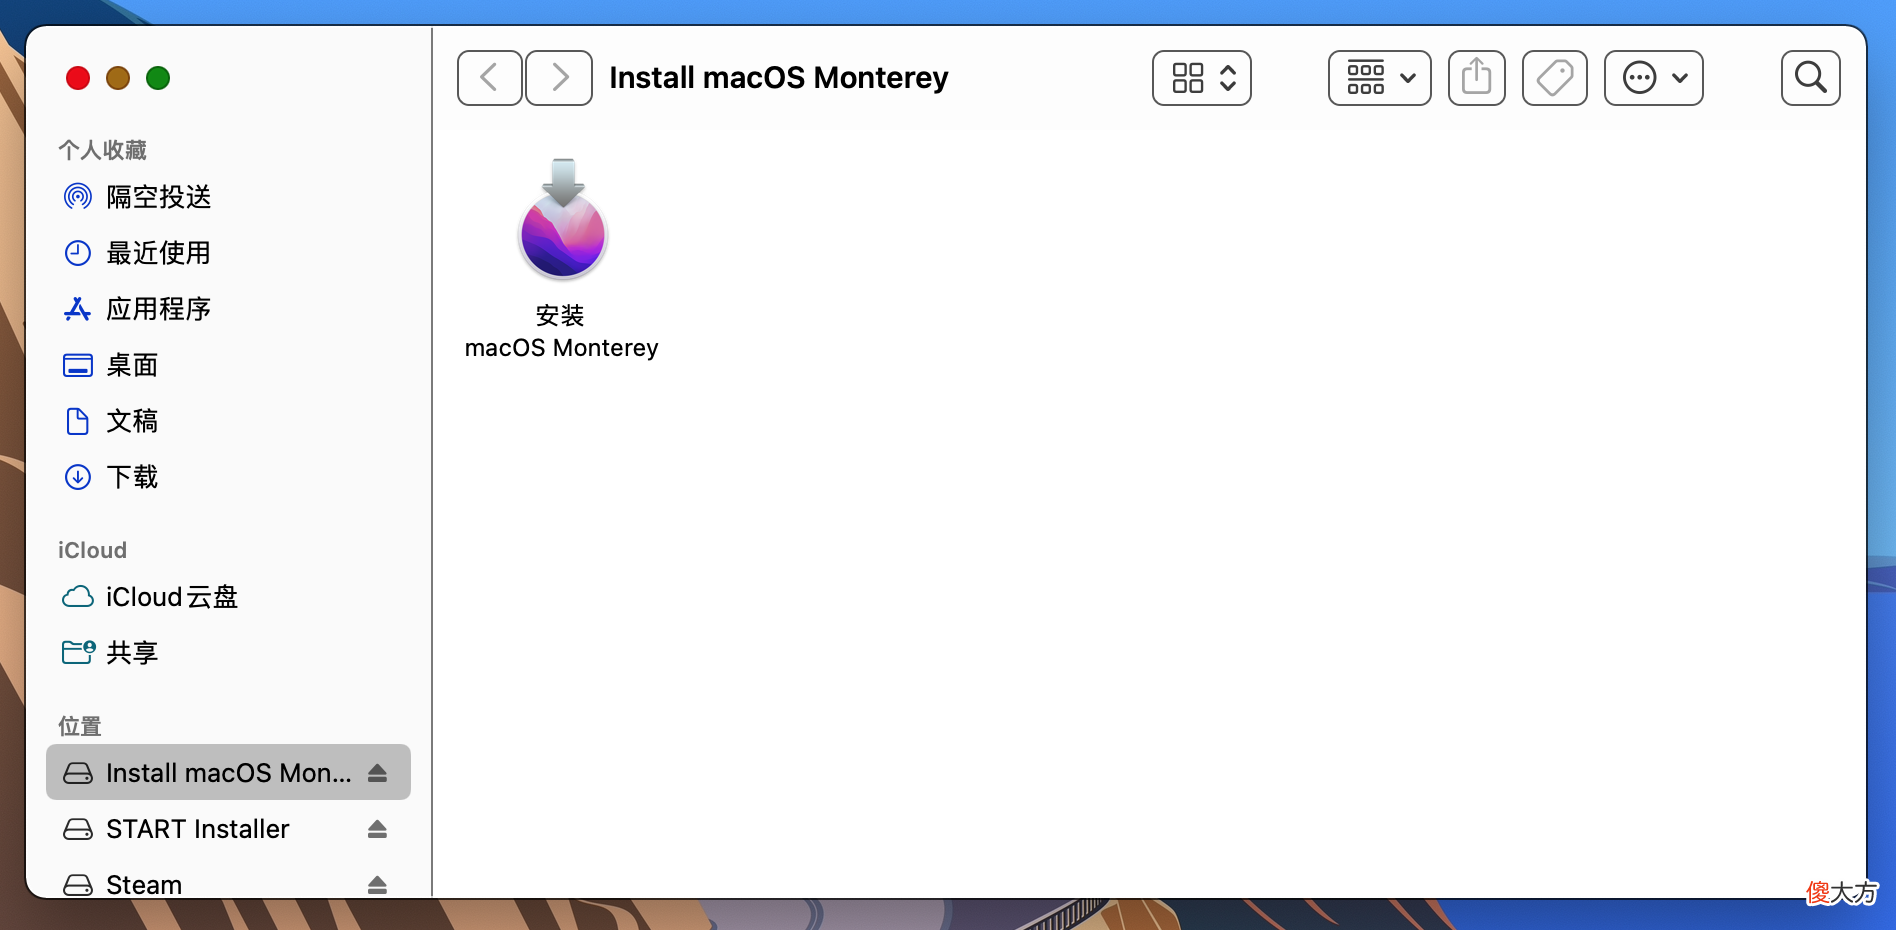
Task: Open the group-by options dropdown
Action: tap(1380, 78)
